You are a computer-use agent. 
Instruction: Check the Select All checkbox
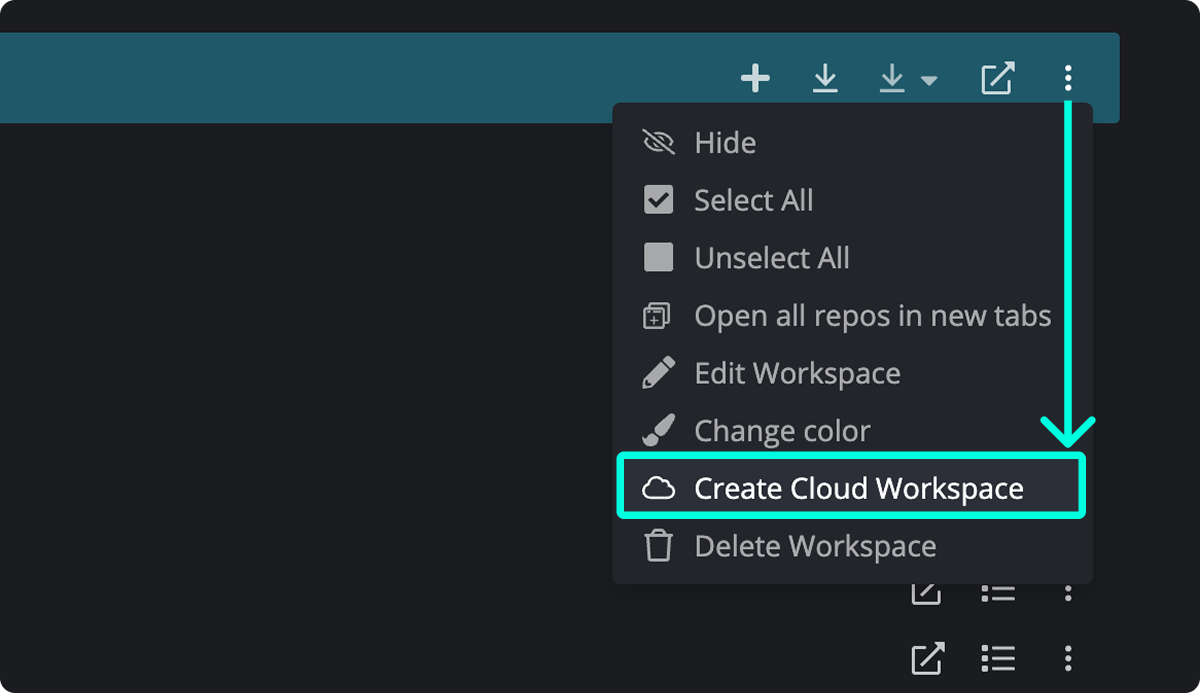click(658, 200)
